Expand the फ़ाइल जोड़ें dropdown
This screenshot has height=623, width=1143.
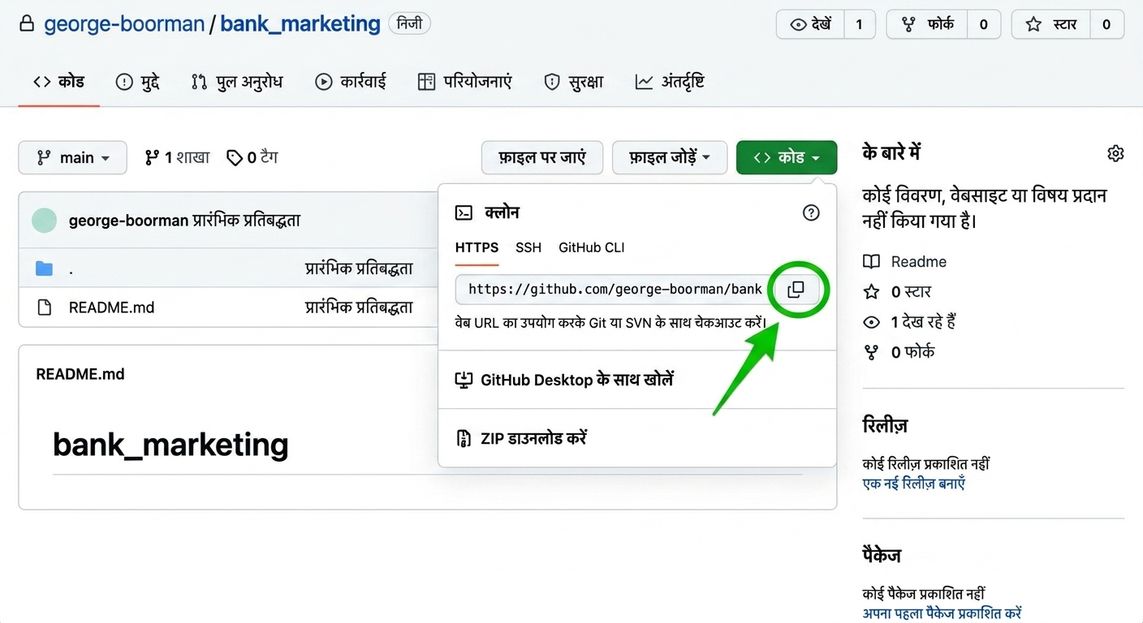[x=669, y=157]
